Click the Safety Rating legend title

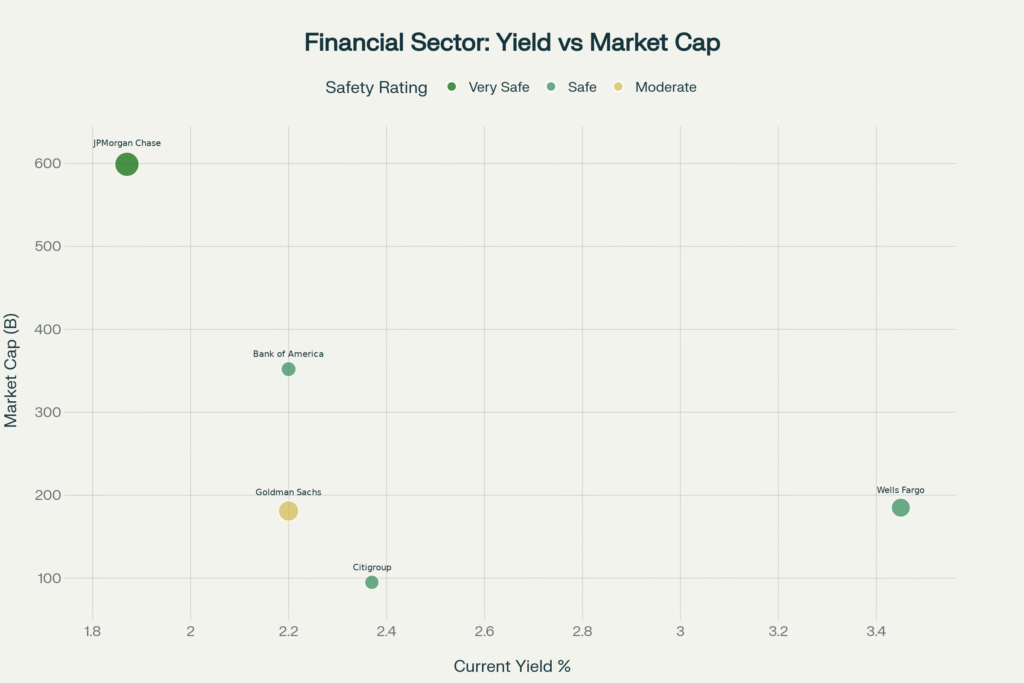[376, 87]
